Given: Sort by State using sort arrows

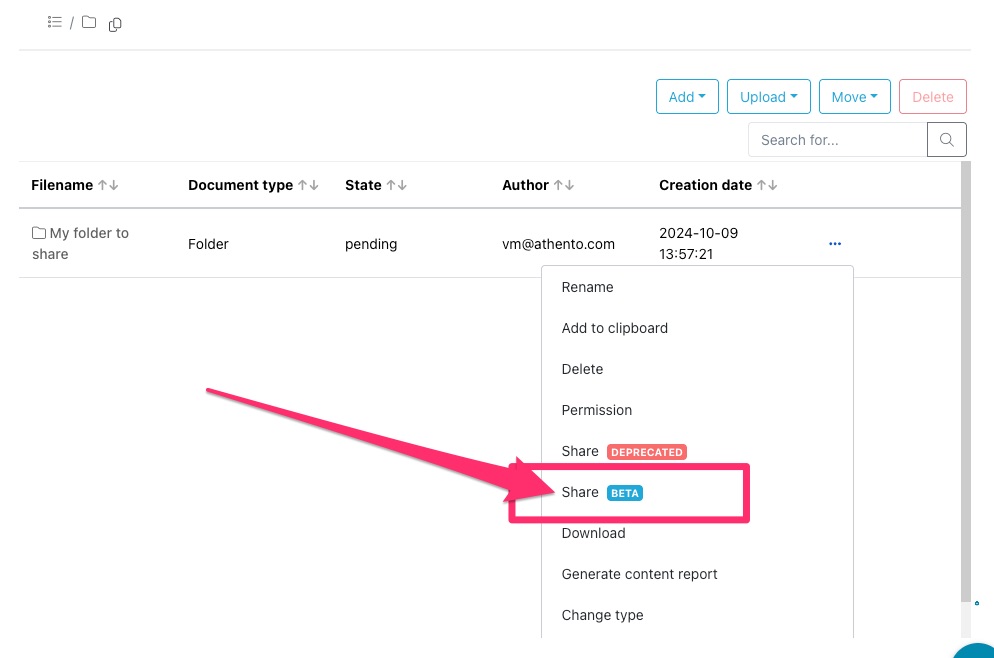Looking at the screenshot, I should pyautogui.click(x=397, y=185).
